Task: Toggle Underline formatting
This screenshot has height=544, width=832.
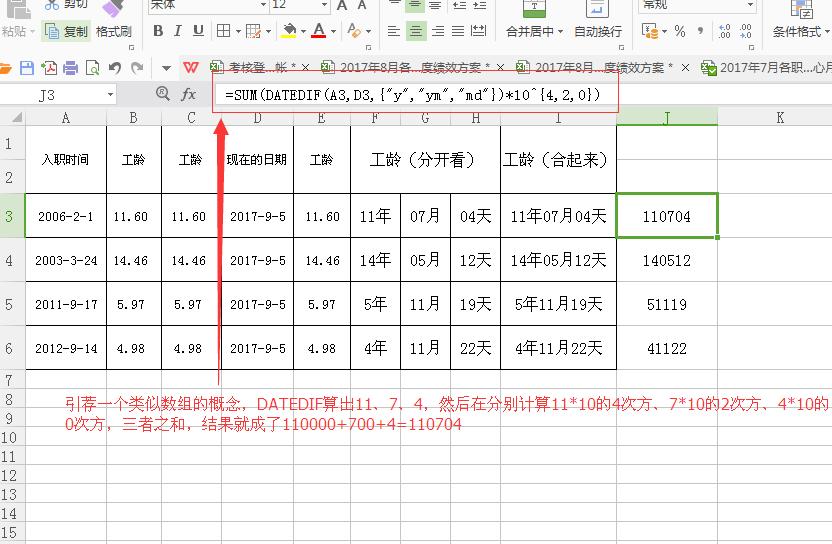Action: tap(198, 31)
